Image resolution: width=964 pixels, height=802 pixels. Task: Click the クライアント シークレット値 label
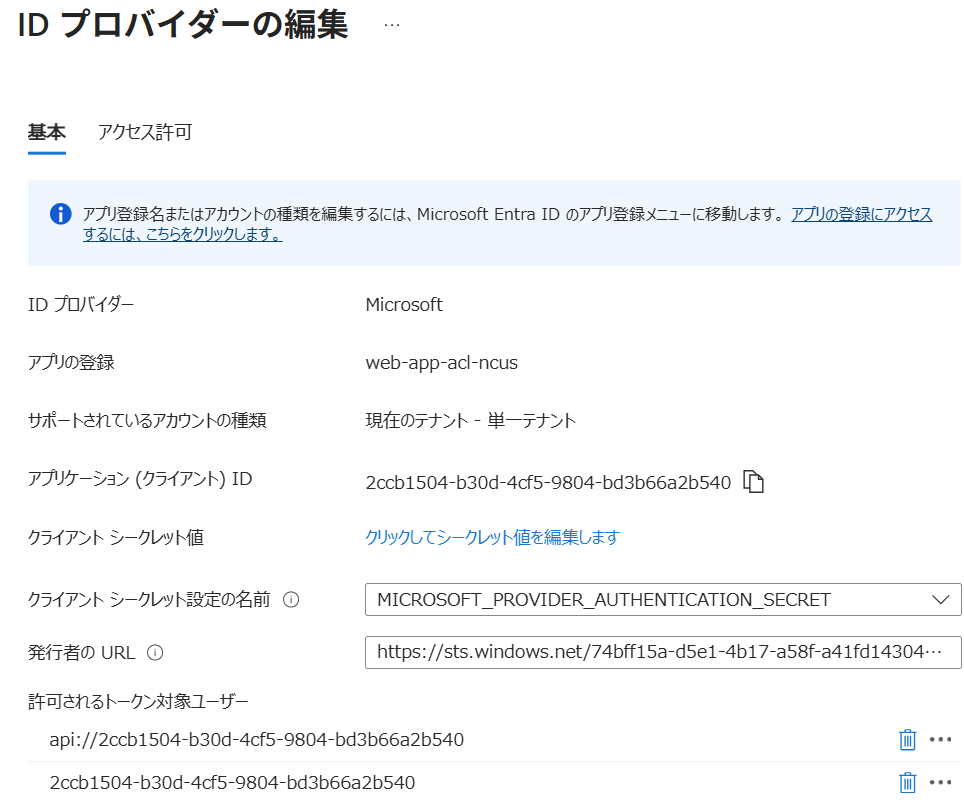(x=116, y=538)
